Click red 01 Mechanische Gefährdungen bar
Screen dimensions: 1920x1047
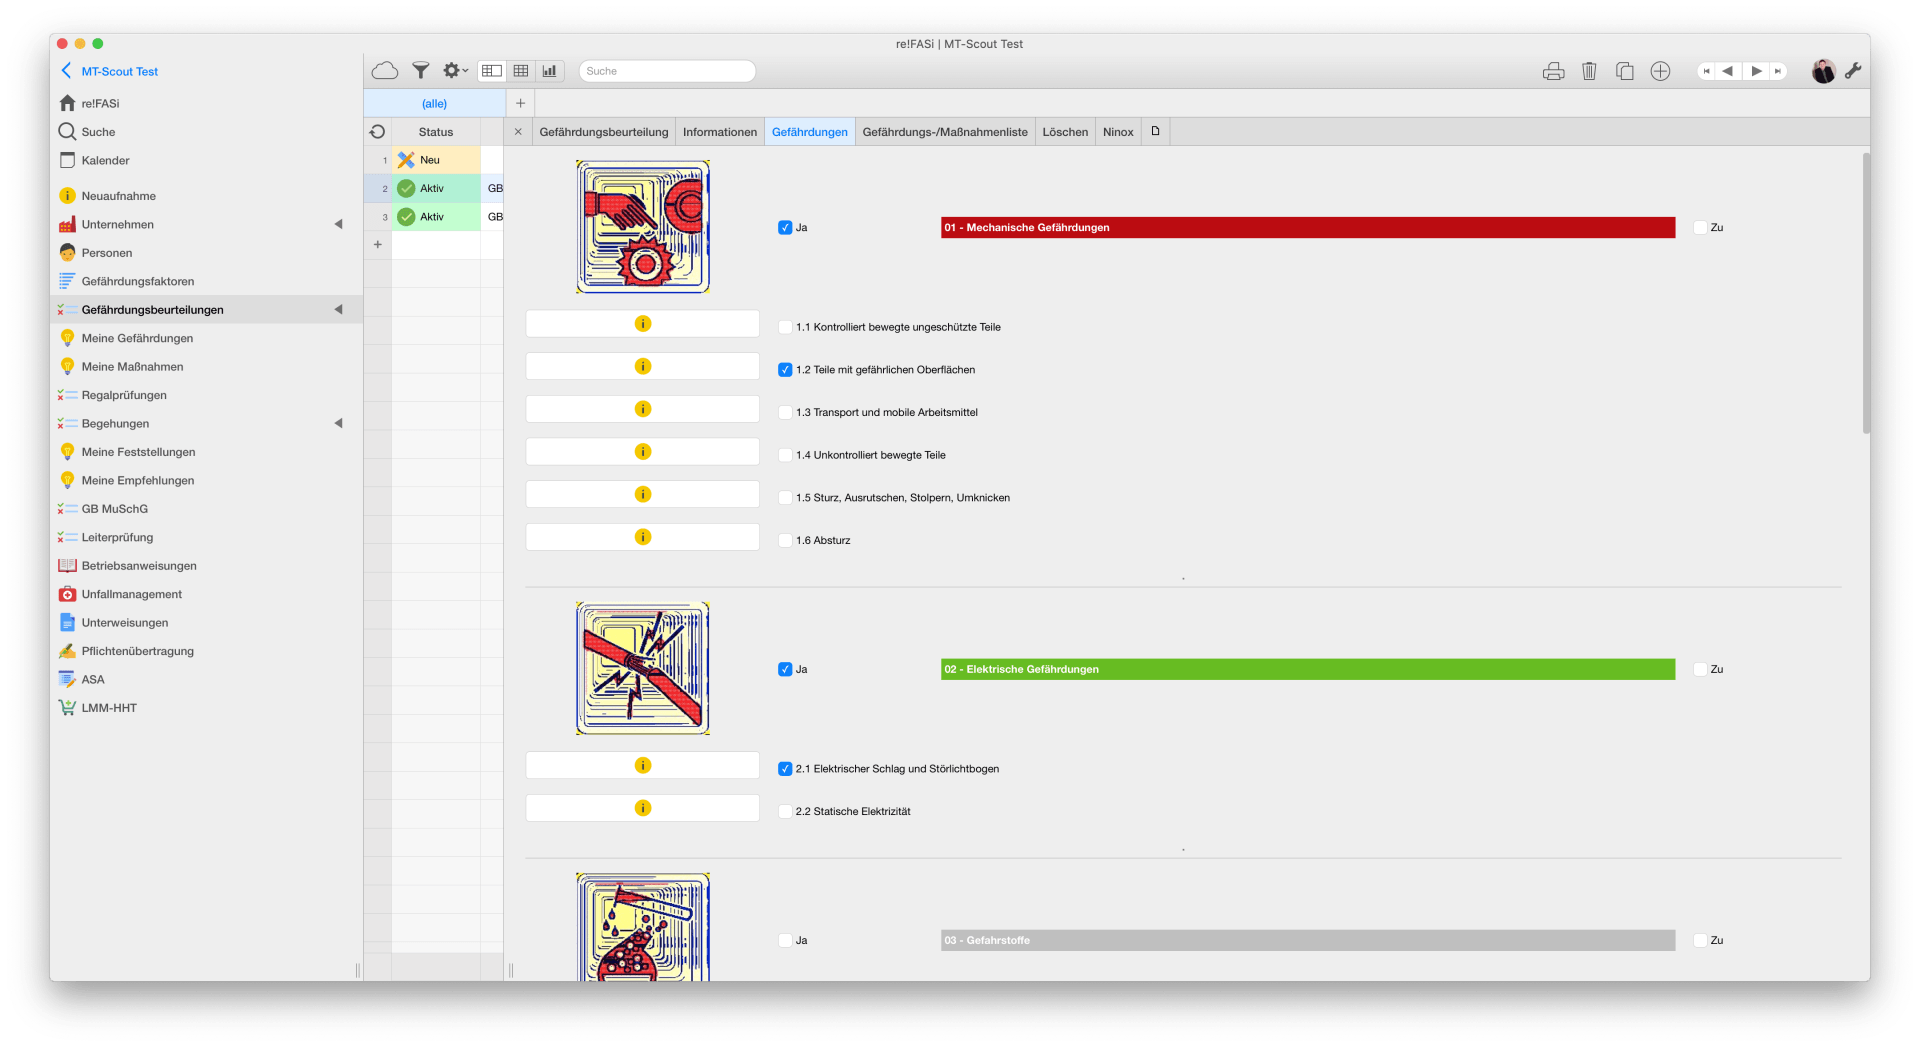(x=1308, y=228)
